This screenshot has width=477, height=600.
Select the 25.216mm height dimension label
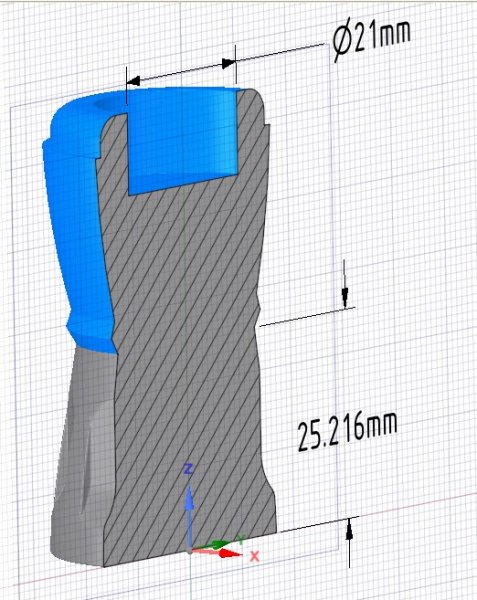click(347, 430)
